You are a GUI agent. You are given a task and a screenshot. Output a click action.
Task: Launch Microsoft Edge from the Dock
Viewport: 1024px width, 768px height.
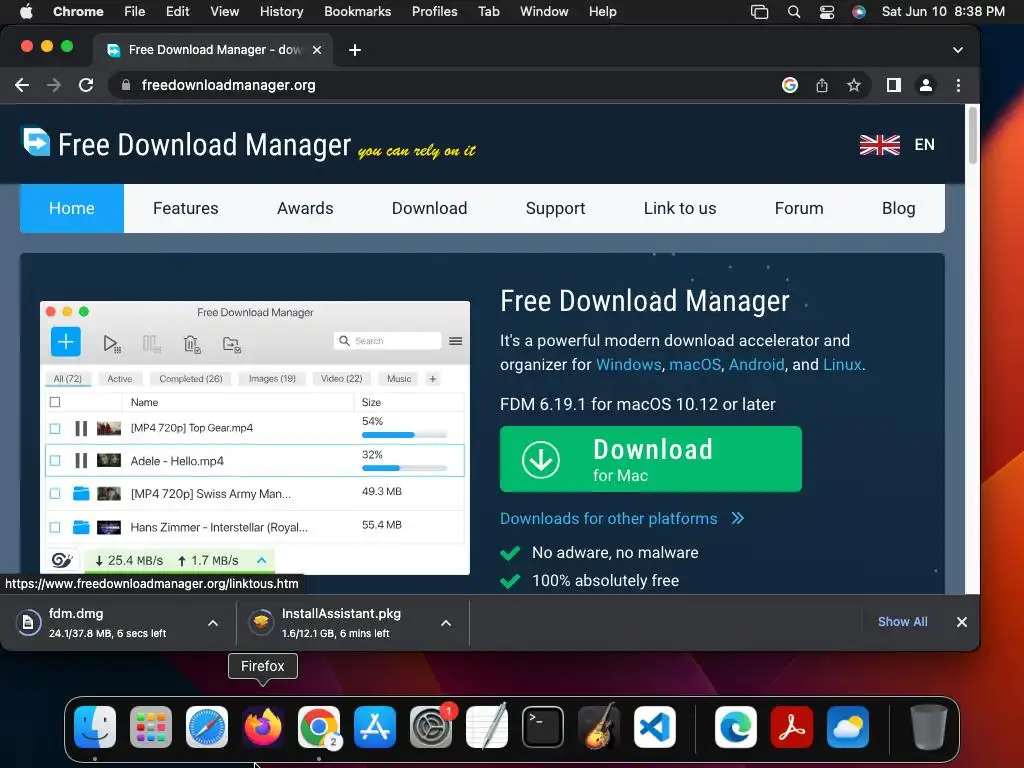point(736,727)
